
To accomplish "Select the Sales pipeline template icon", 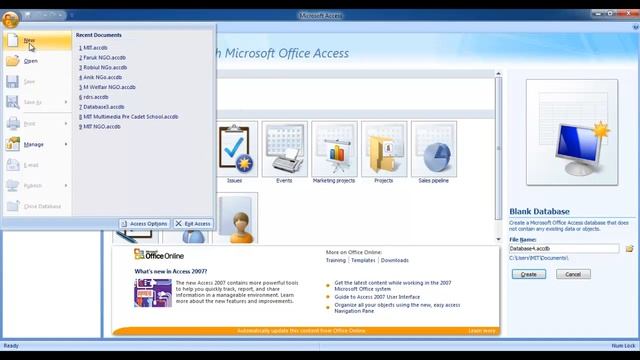I will (x=433, y=149).
